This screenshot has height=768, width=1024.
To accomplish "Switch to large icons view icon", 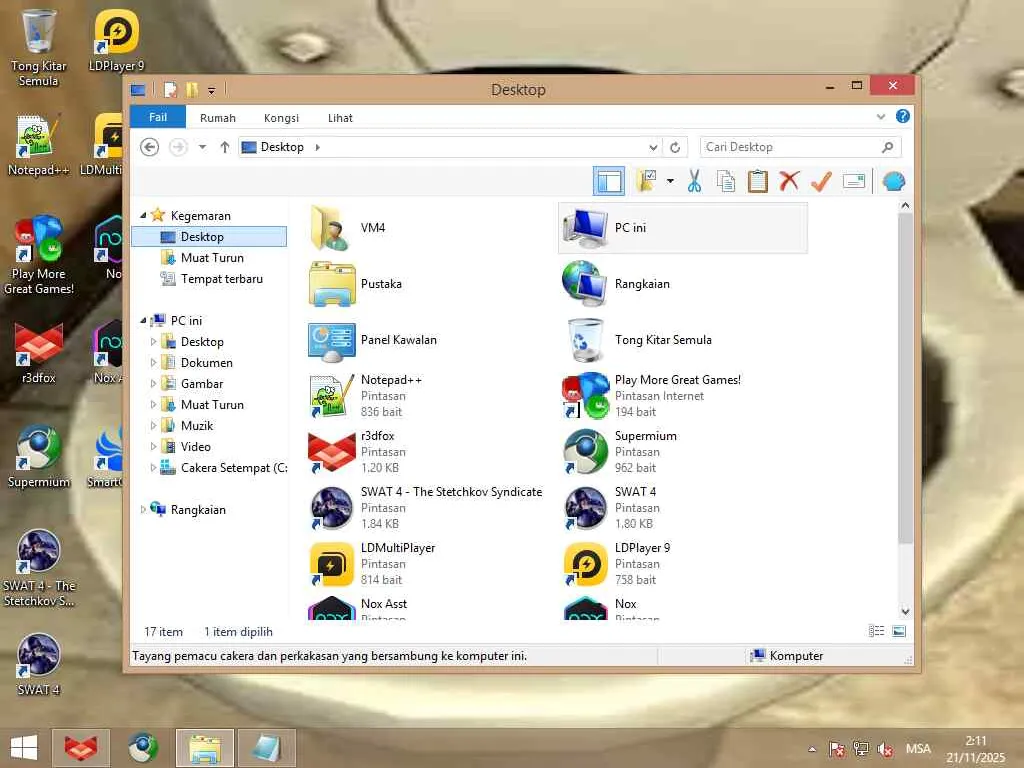I will [x=899, y=631].
